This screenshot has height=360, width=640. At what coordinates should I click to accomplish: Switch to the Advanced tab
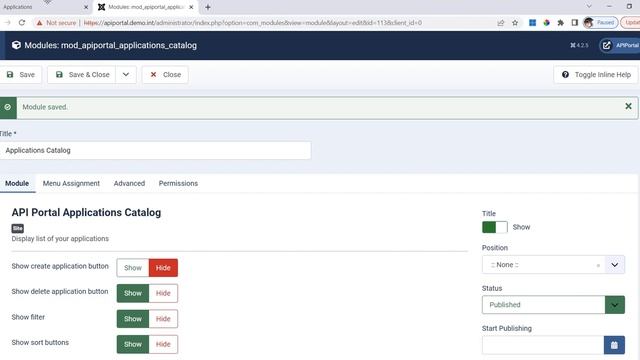tap(129, 183)
